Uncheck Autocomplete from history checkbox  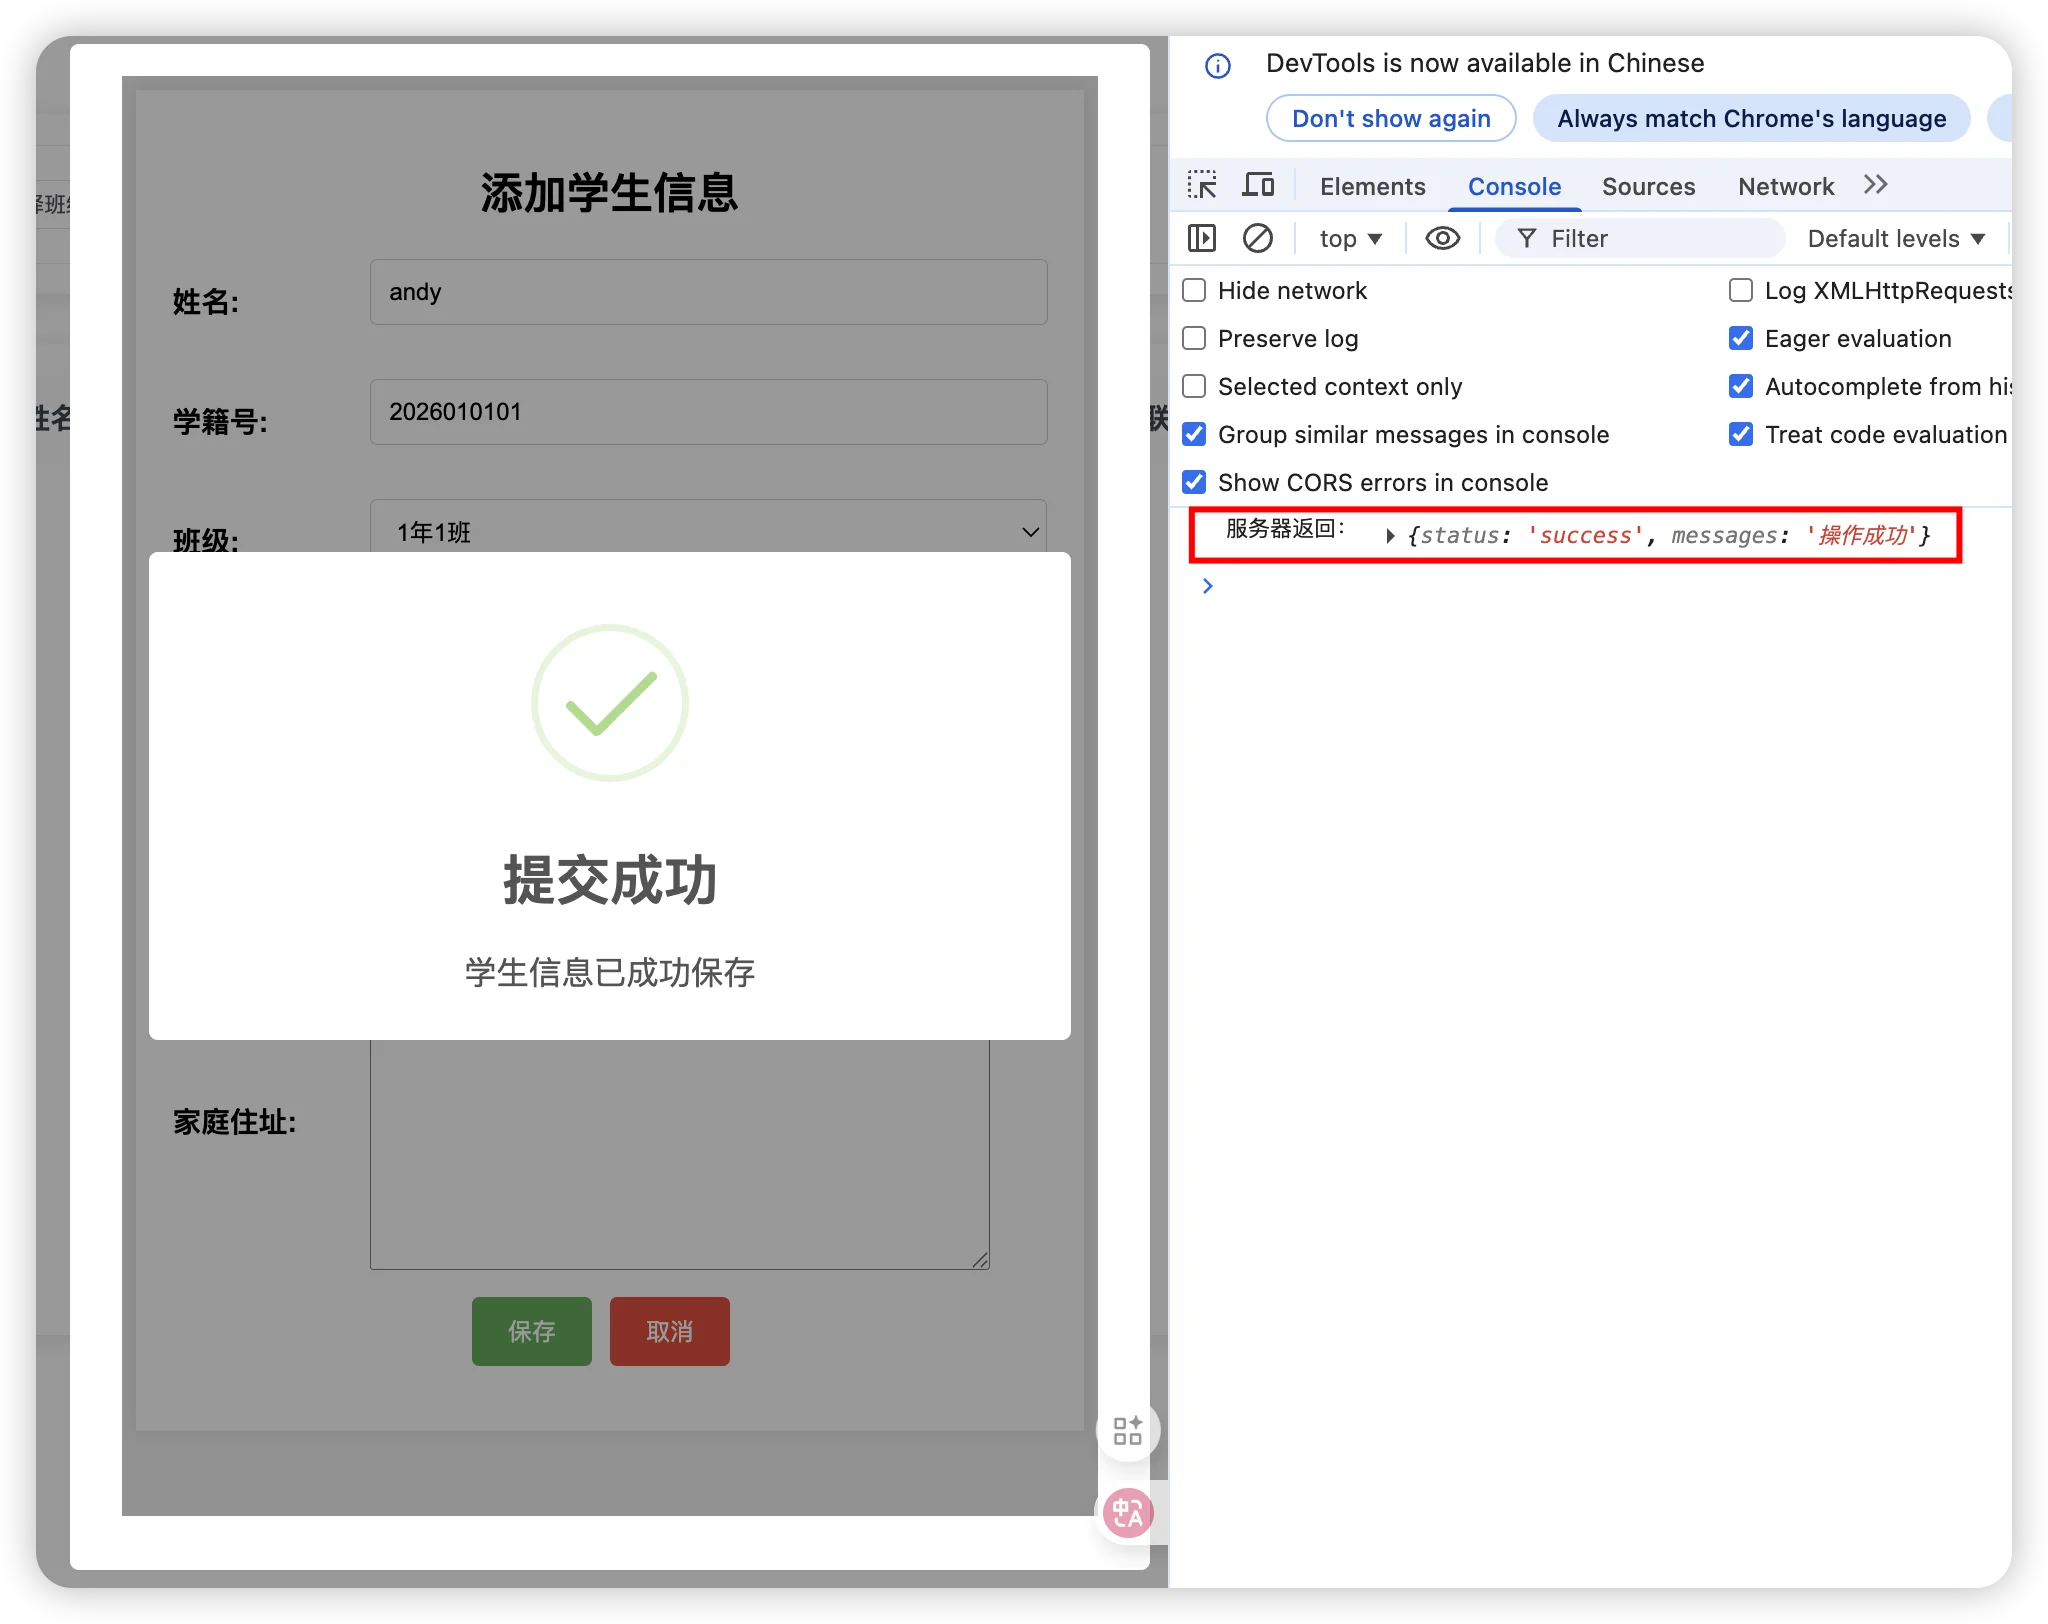1741,386
